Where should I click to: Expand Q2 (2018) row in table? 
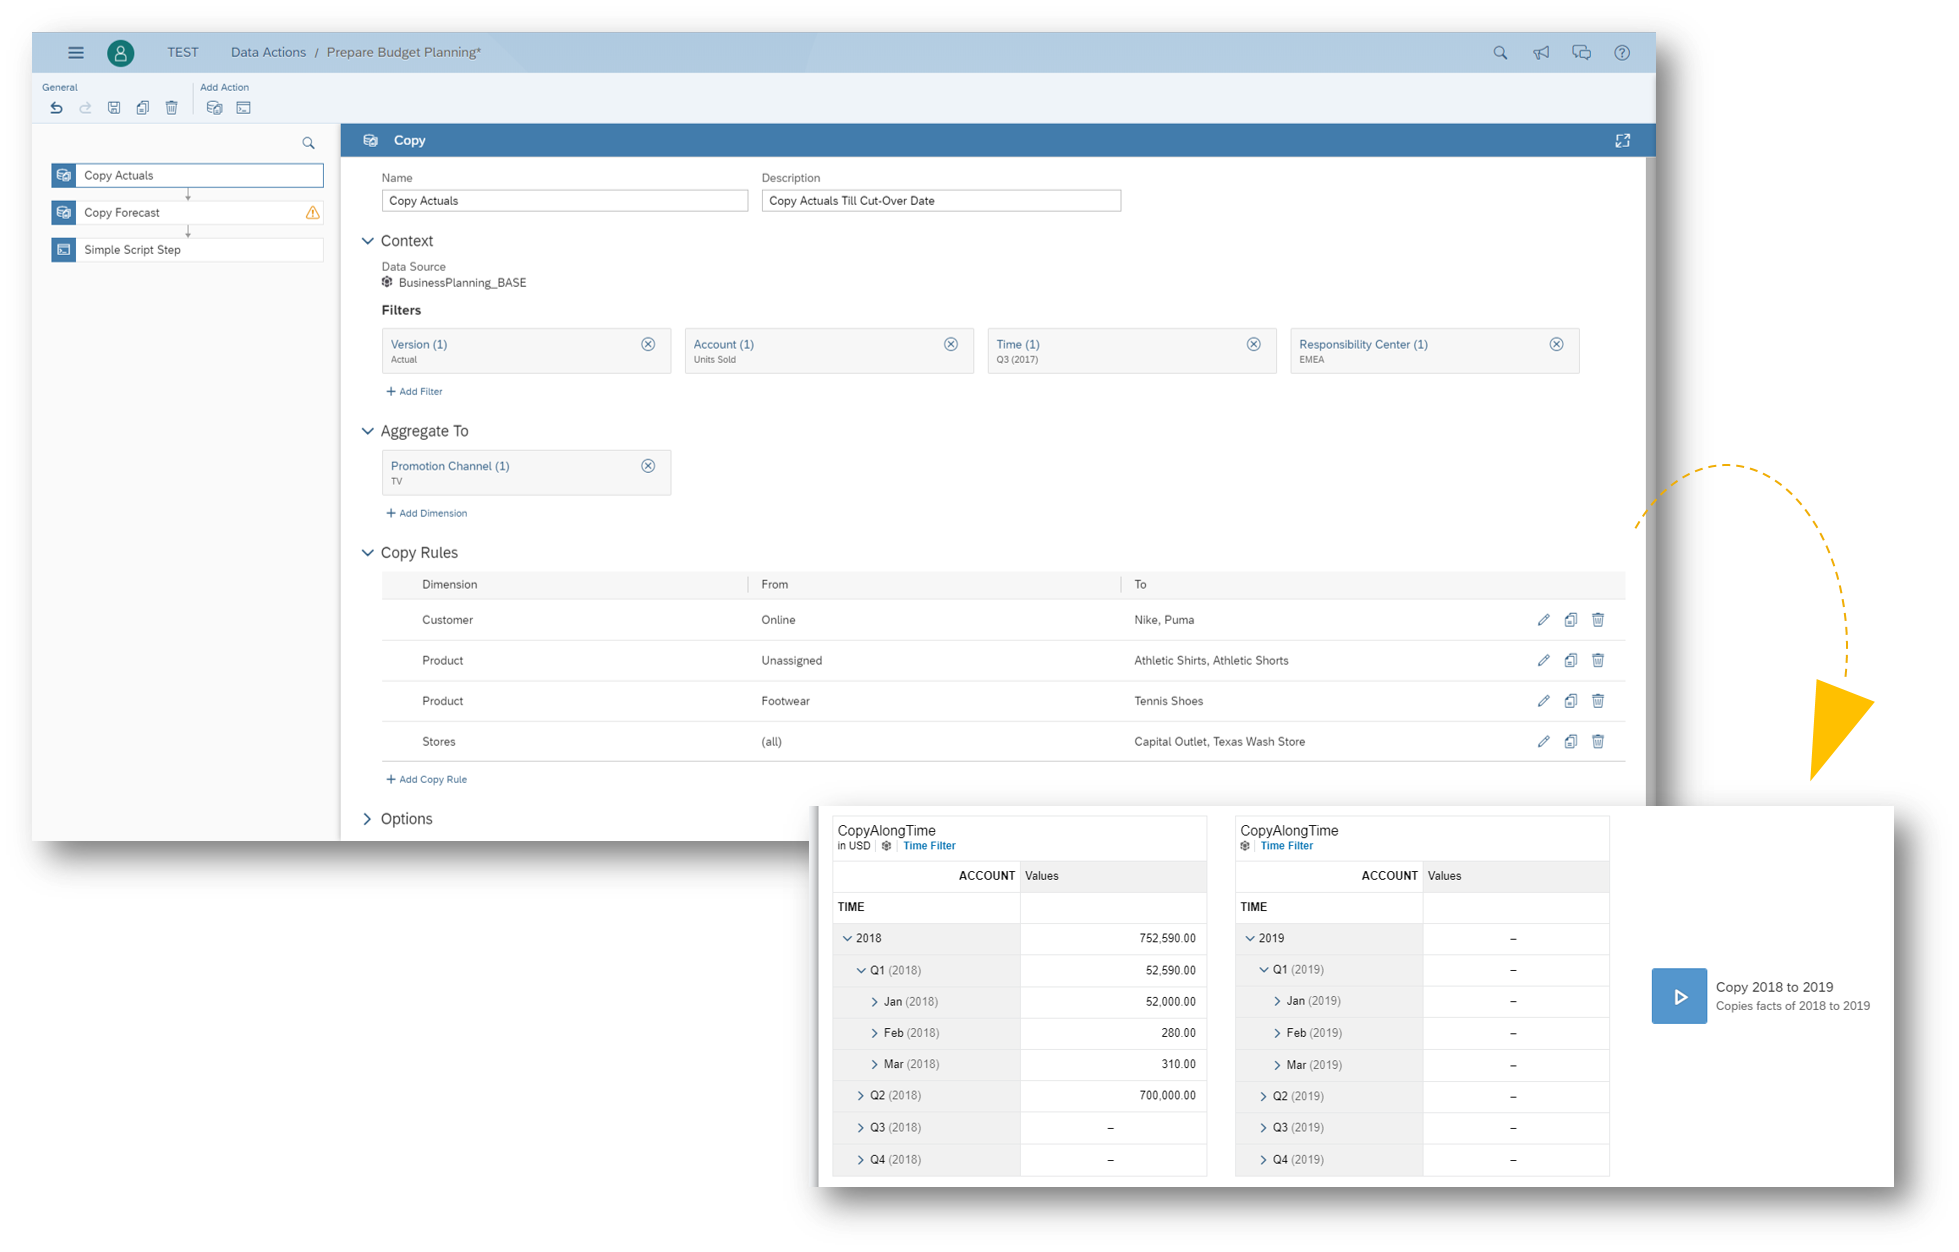(860, 1096)
